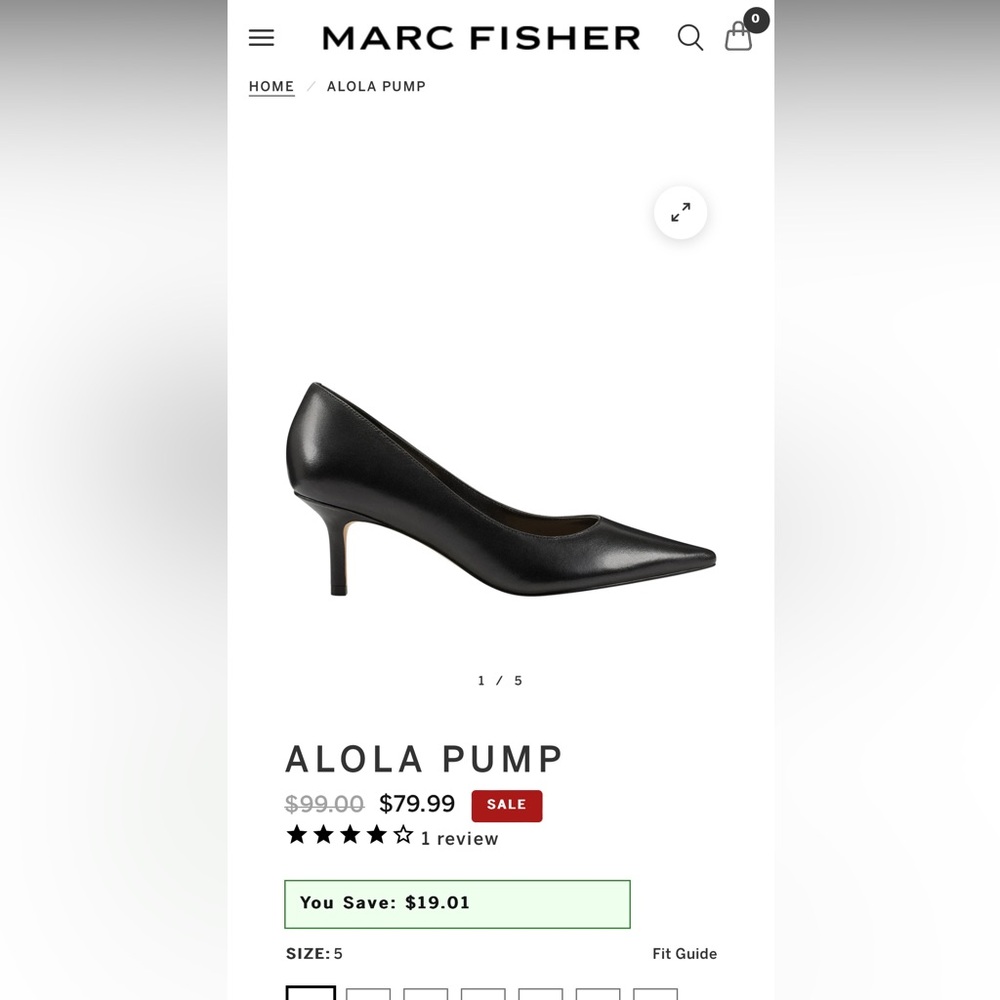Open the breadcrumb separator path
Image resolution: width=1000 pixels, height=1000 pixels.
tap(310, 87)
